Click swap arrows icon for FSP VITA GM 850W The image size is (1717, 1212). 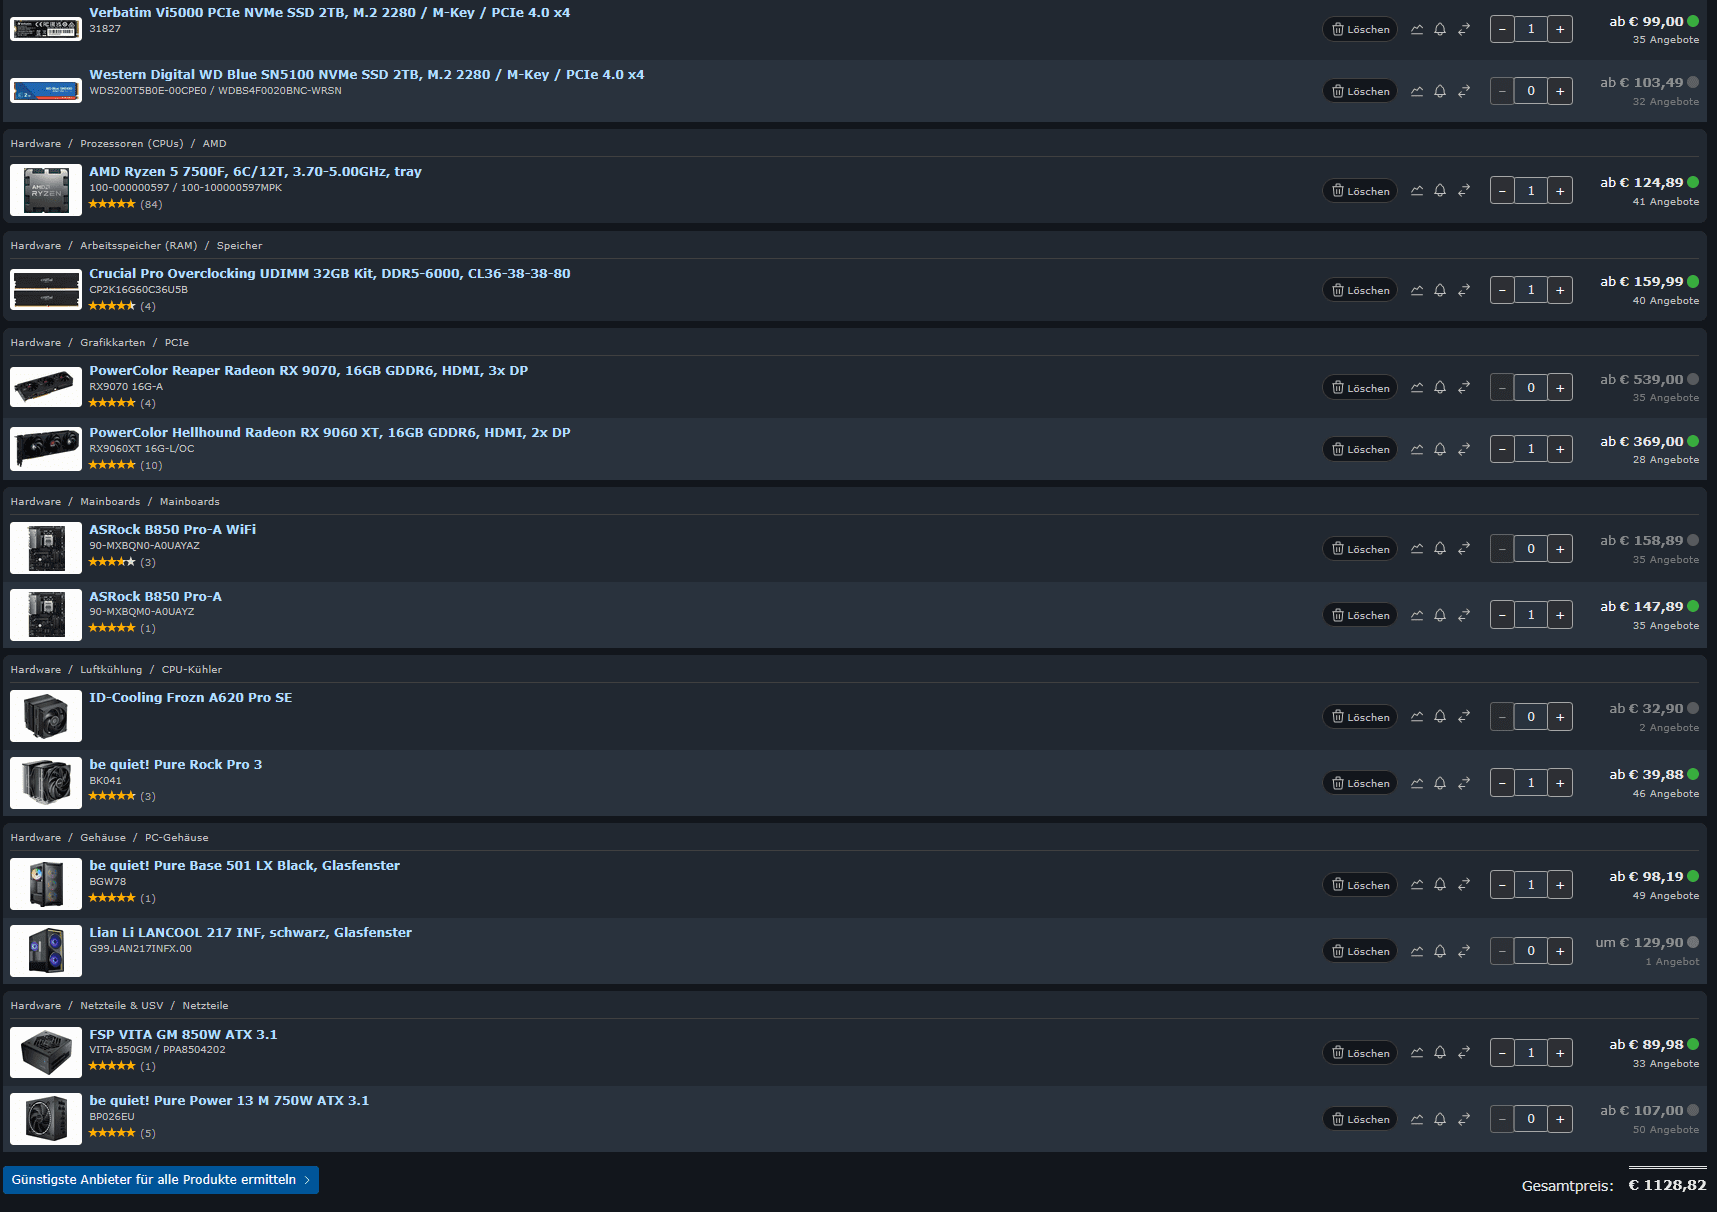pyautogui.click(x=1464, y=1052)
